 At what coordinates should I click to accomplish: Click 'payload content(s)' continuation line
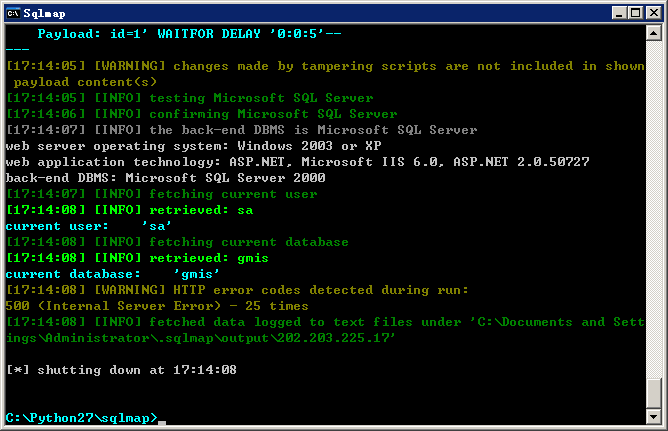[85, 82]
